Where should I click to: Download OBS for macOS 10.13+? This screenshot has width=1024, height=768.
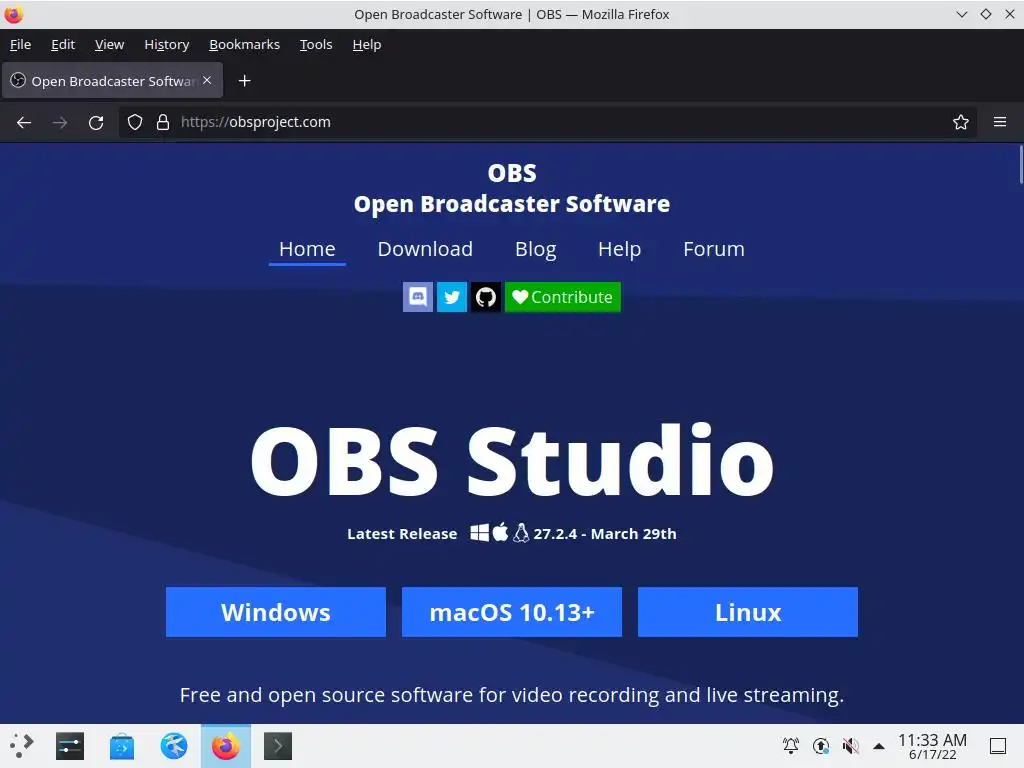(x=512, y=612)
